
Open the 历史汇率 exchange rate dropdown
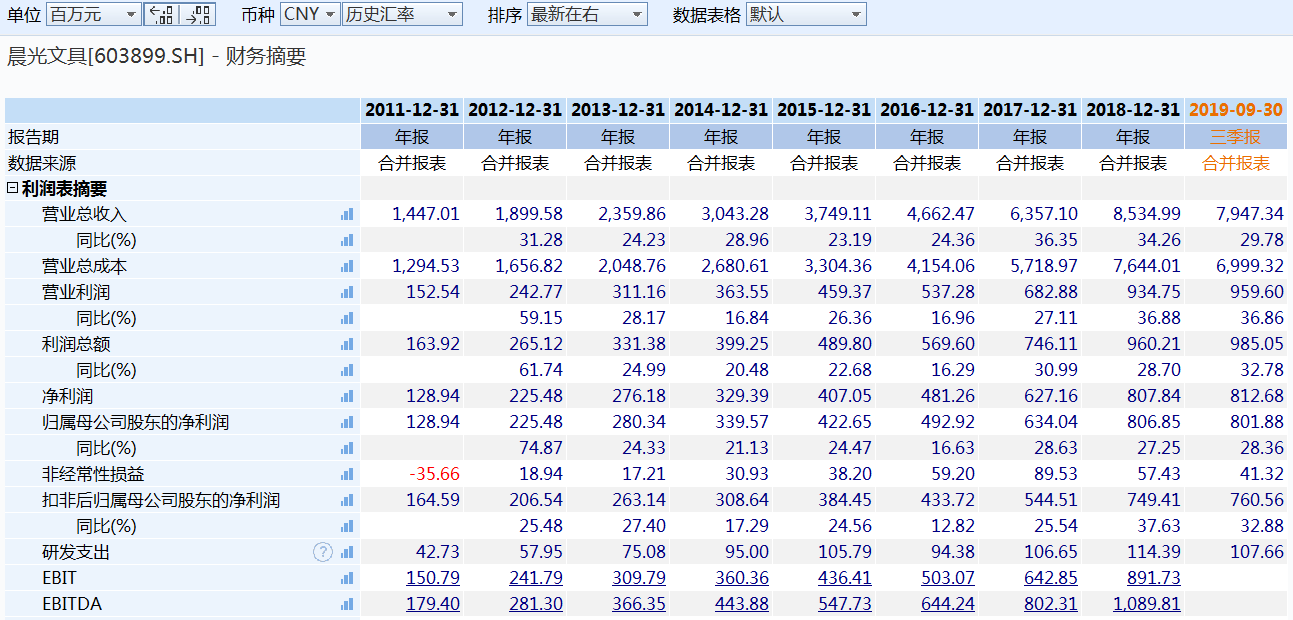pos(402,14)
